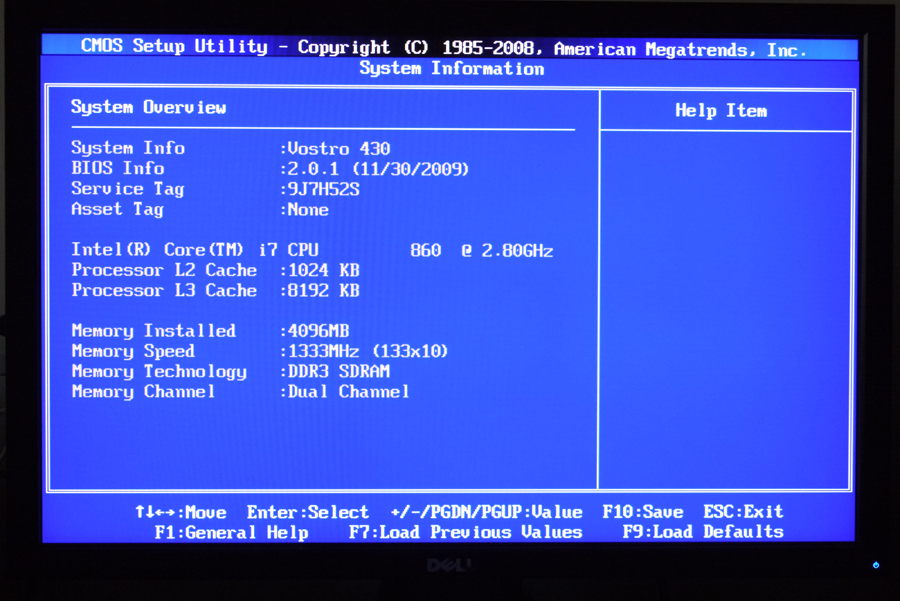Click the +/-/PGDN/PGUP:Value hint
The height and width of the screenshot is (601, 900).
[x=487, y=512]
